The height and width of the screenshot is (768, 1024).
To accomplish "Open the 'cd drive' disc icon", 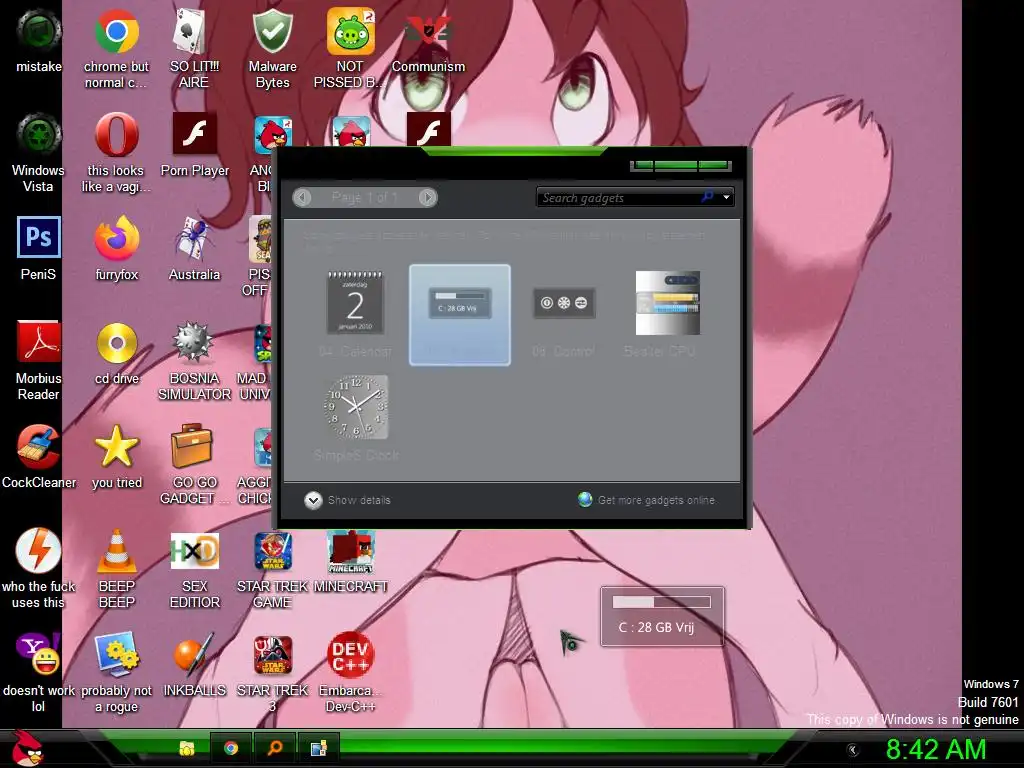I will pyautogui.click(x=116, y=353).
